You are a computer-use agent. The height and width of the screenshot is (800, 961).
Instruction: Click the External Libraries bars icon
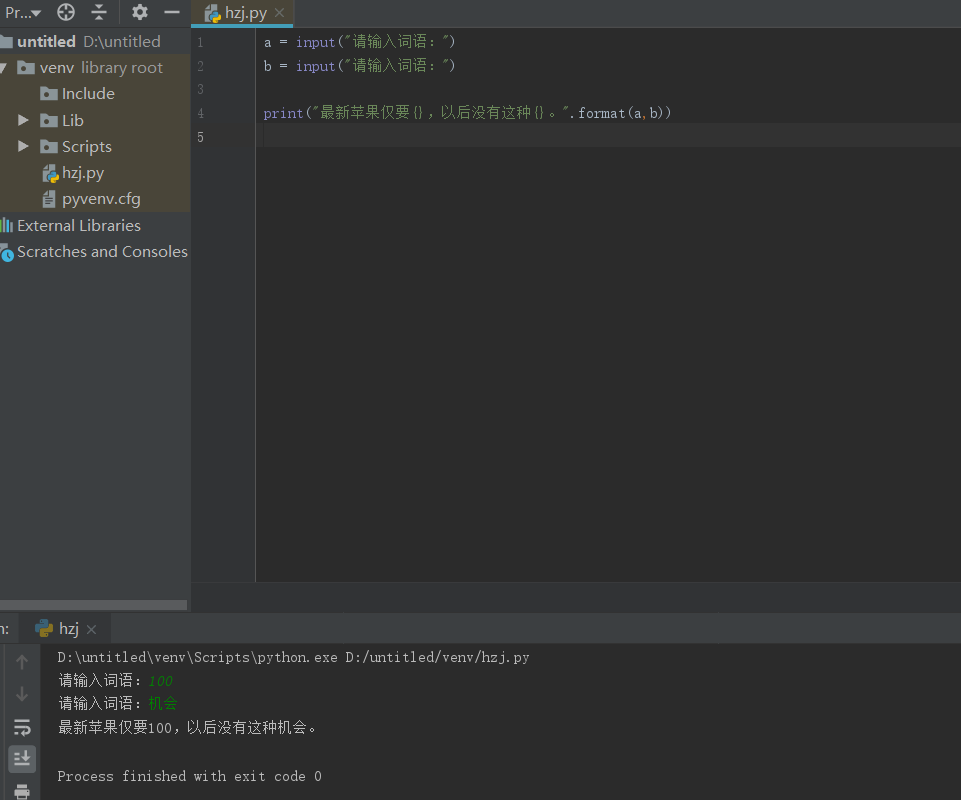7,225
